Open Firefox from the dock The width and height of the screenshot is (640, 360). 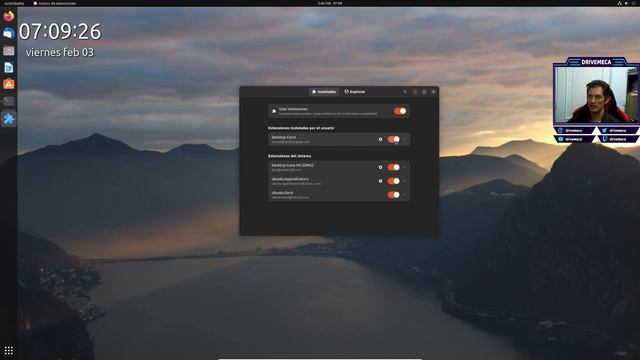pyautogui.click(x=9, y=16)
